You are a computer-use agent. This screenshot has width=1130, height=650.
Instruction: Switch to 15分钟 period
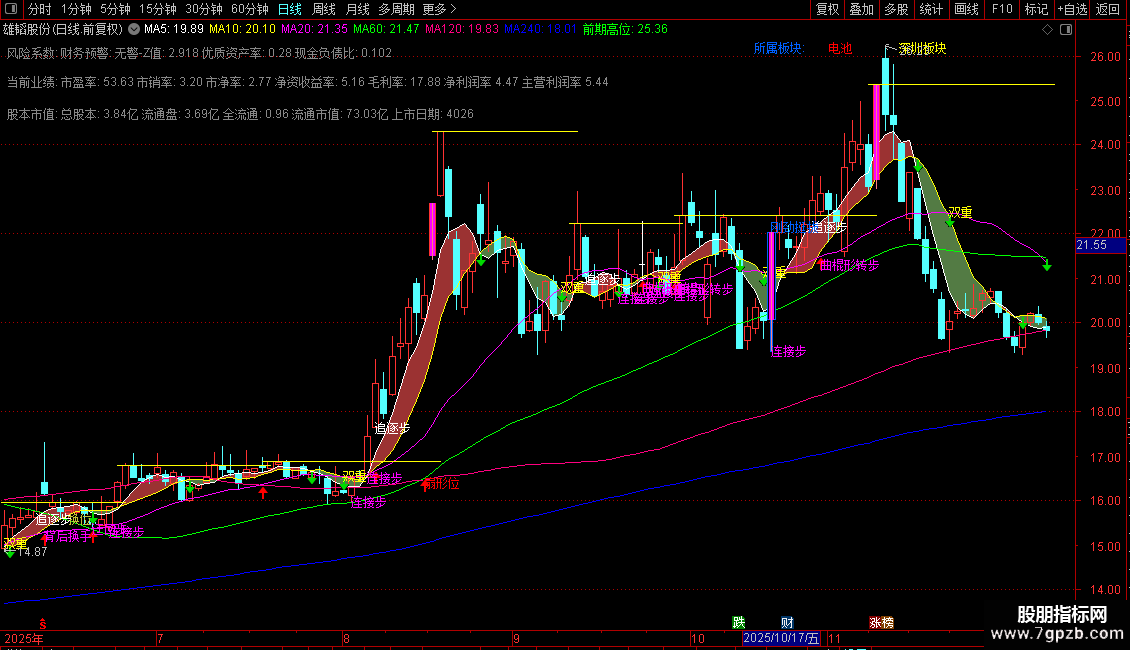pos(158,9)
